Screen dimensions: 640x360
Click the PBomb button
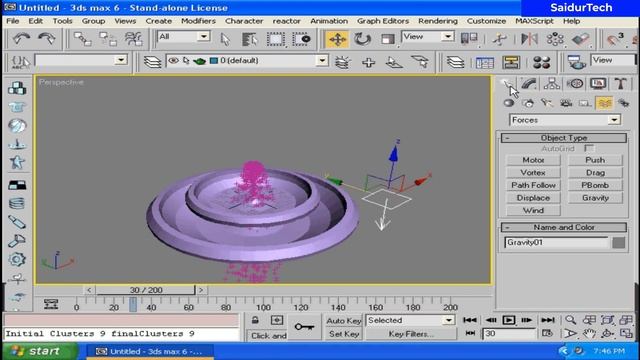pyautogui.click(x=595, y=185)
